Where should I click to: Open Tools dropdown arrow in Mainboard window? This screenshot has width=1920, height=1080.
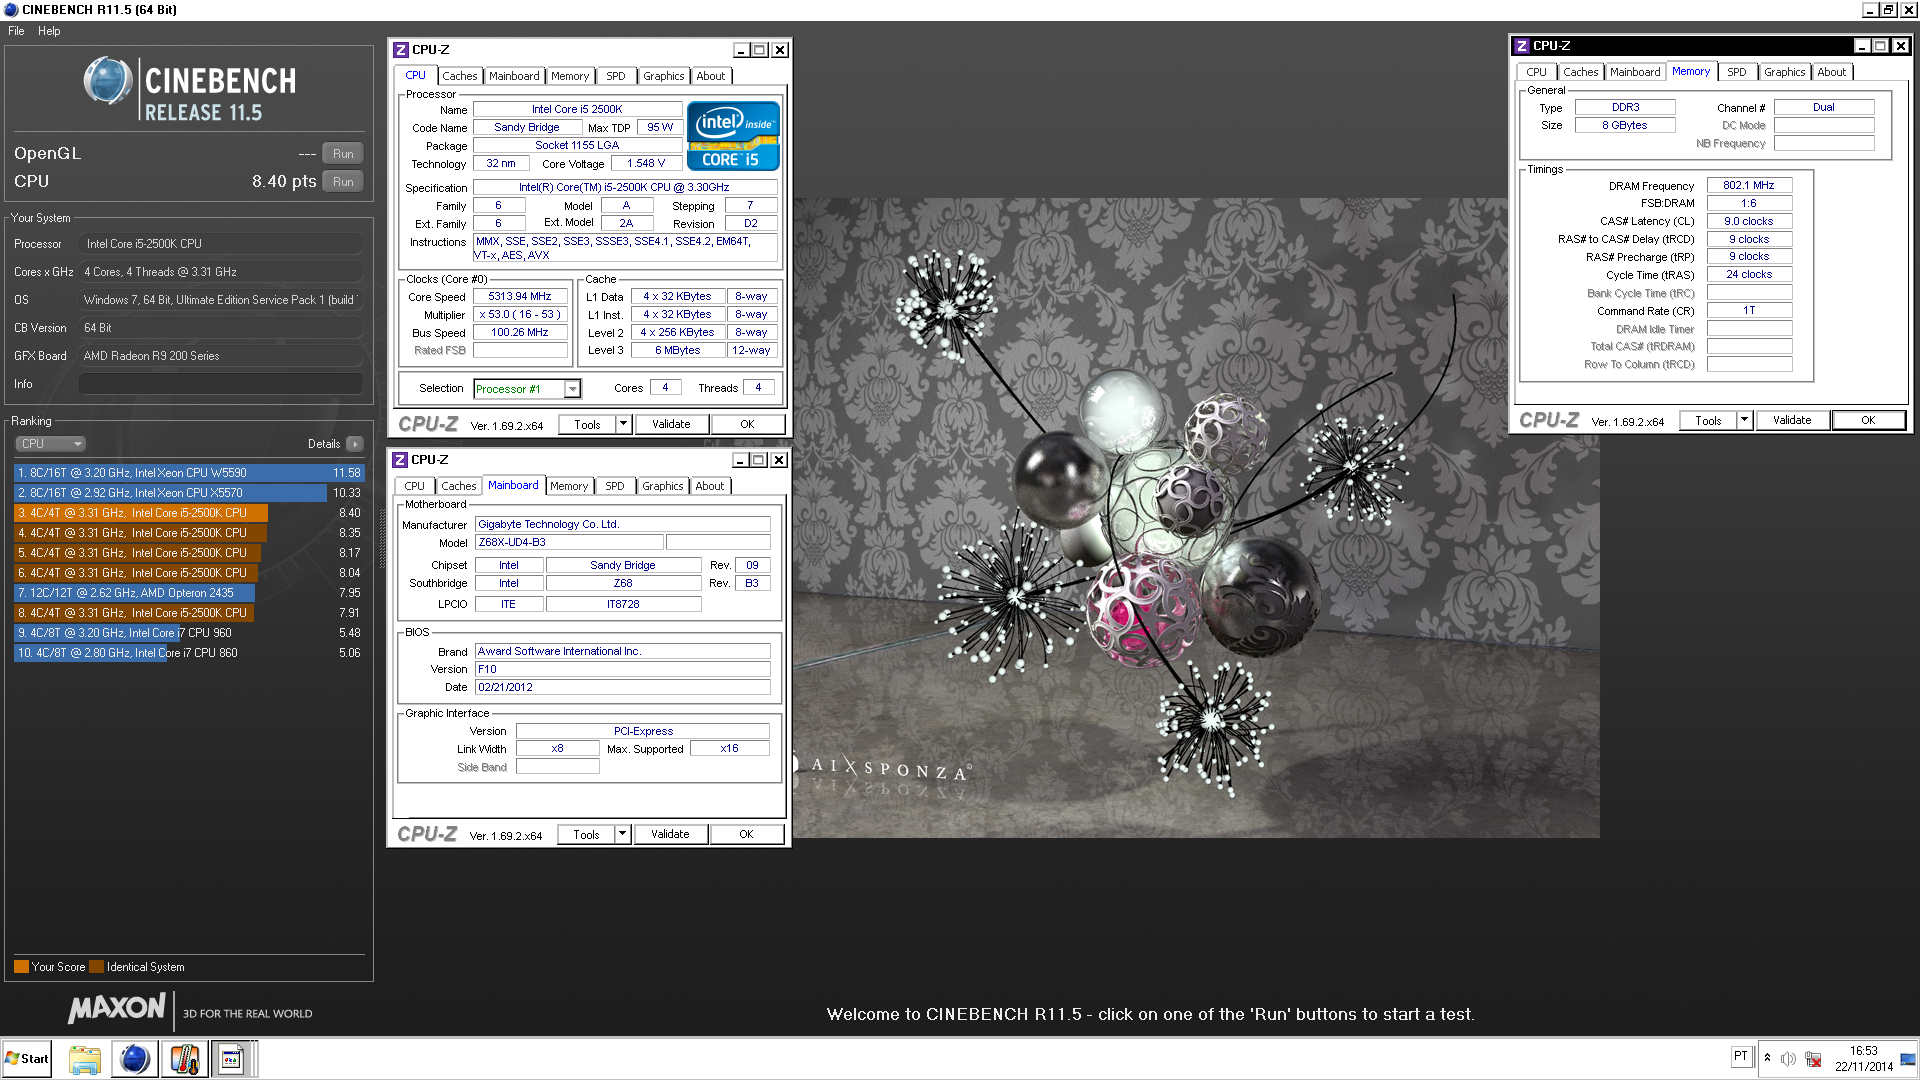click(622, 835)
